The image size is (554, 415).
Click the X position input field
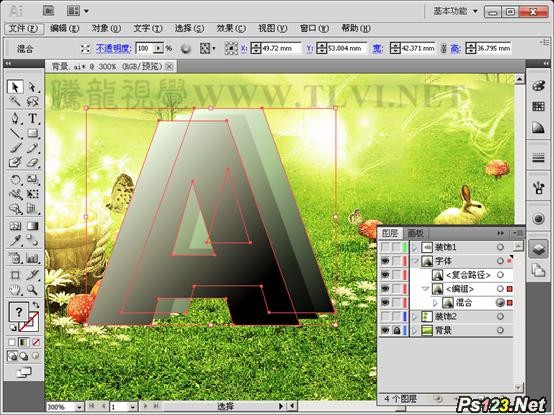pyautogui.click(x=281, y=48)
